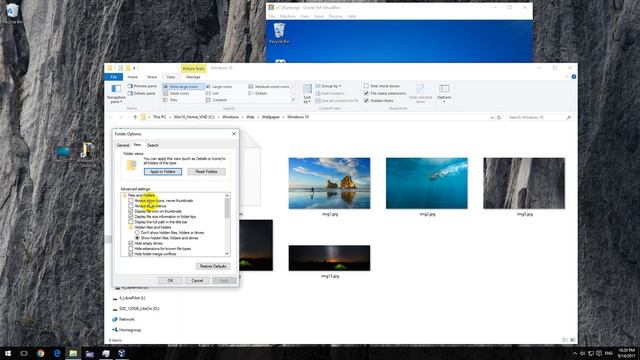Switch to large thumbnails view in status bar

(x=572, y=340)
